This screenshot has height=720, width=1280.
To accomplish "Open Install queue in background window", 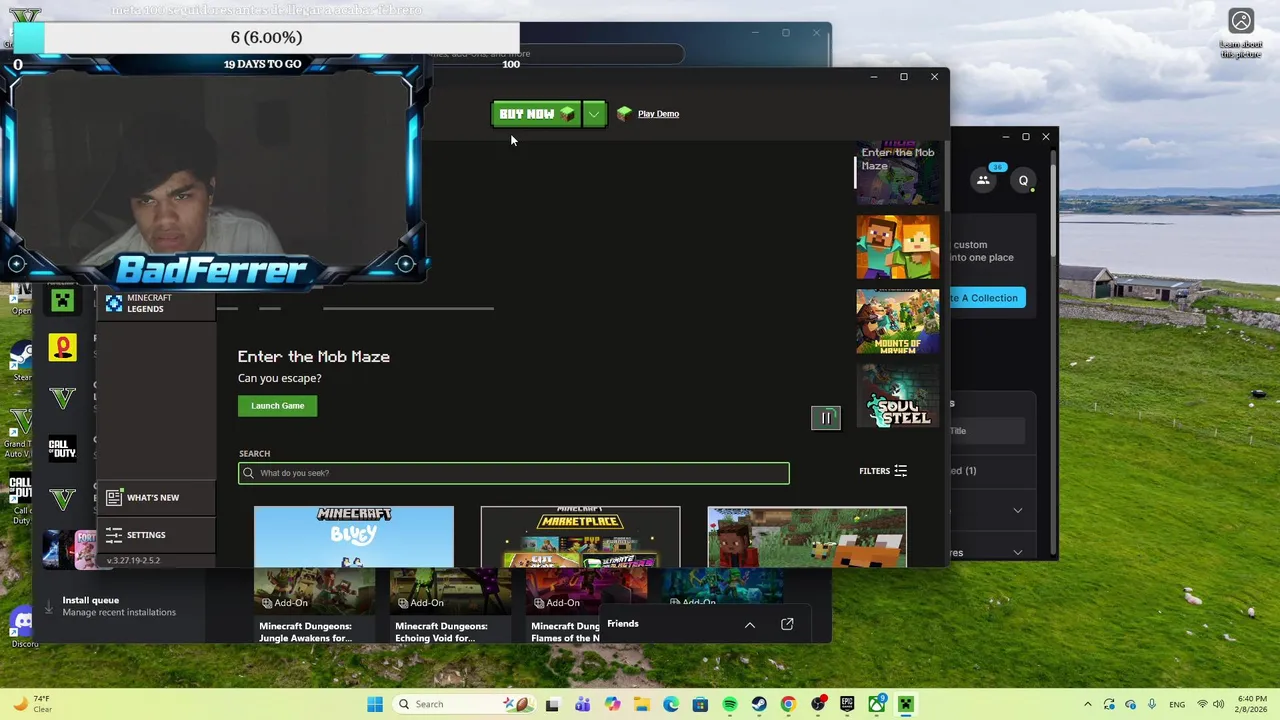I will (118, 606).
